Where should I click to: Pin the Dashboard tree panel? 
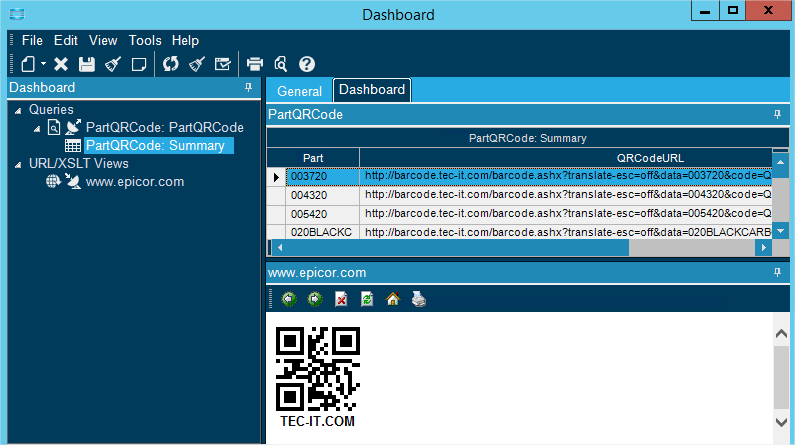click(x=248, y=88)
